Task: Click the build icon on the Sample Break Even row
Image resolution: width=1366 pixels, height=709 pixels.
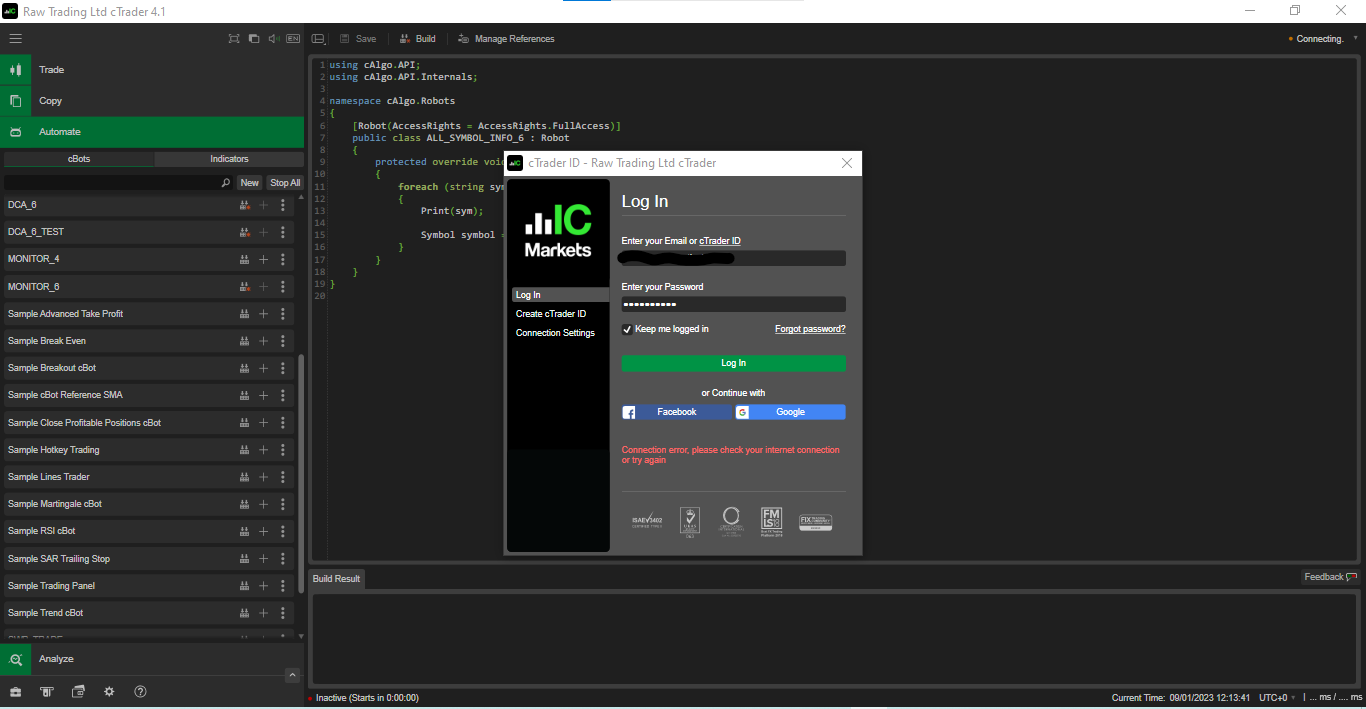Action: pyautogui.click(x=244, y=341)
